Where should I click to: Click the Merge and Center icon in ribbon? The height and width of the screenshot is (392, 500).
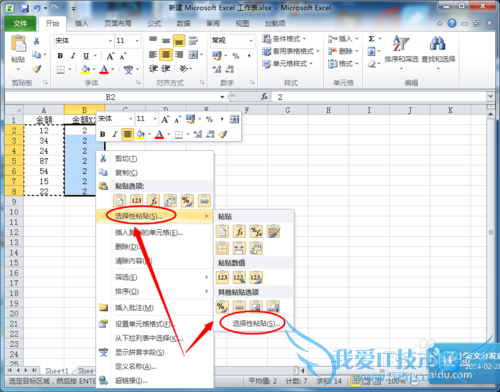tap(193, 55)
